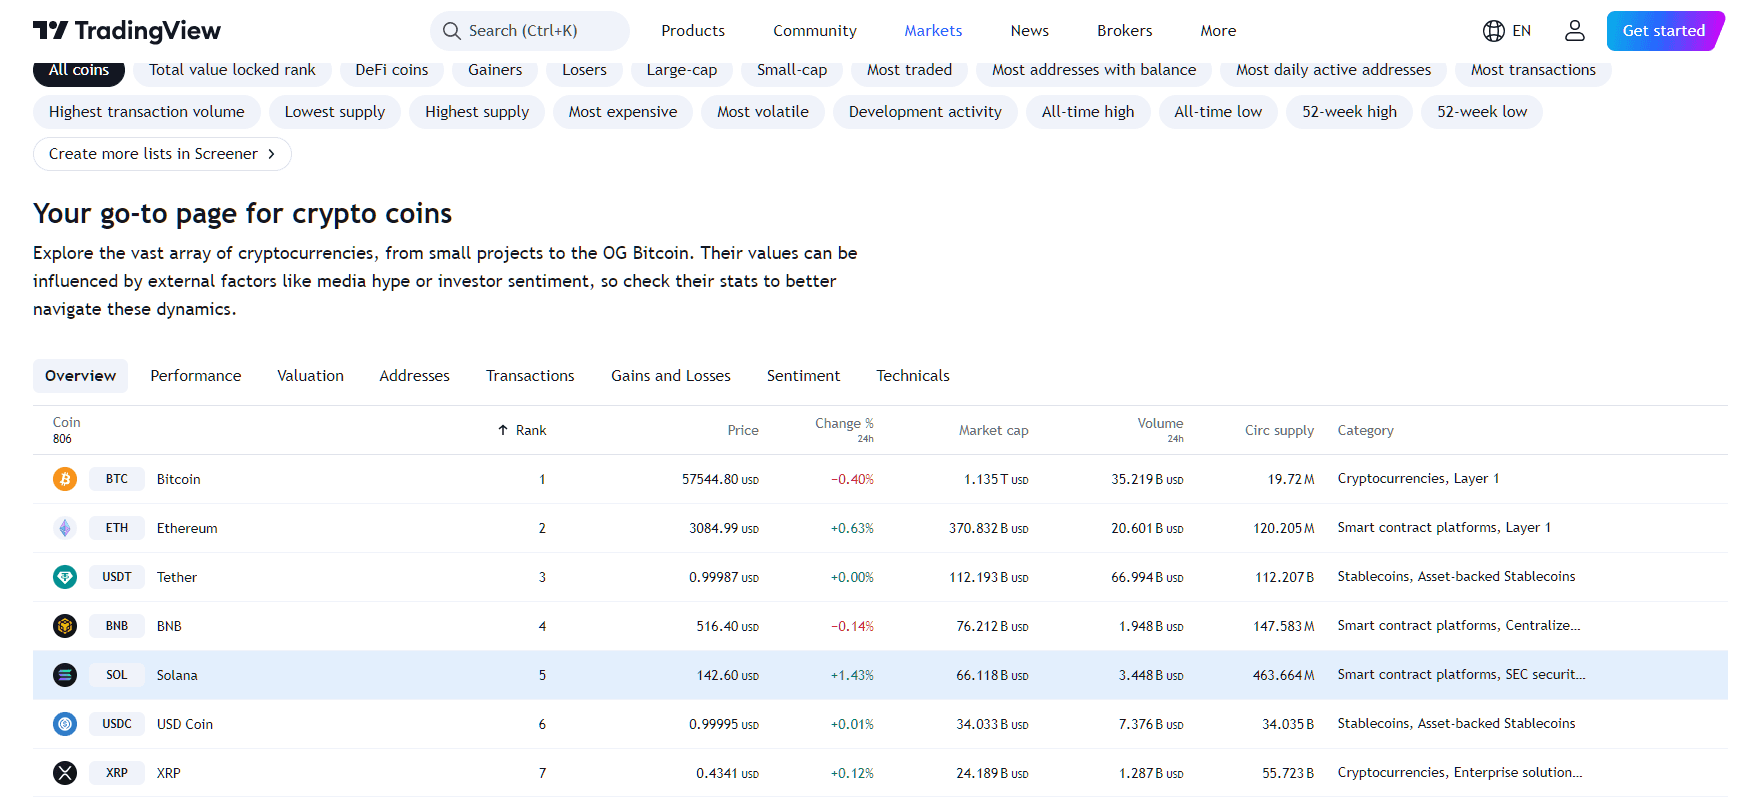Click the BNB coin logo
Screen dimensions: 1752x799
pyautogui.click(x=65, y=626)
